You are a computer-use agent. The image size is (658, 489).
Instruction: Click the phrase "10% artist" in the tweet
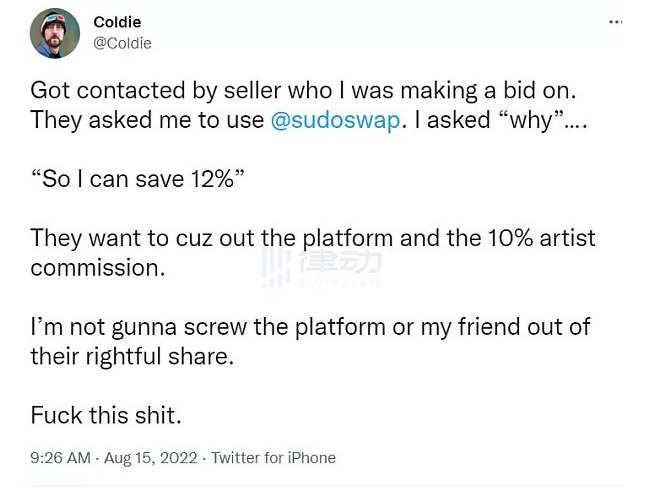[541, 238]
